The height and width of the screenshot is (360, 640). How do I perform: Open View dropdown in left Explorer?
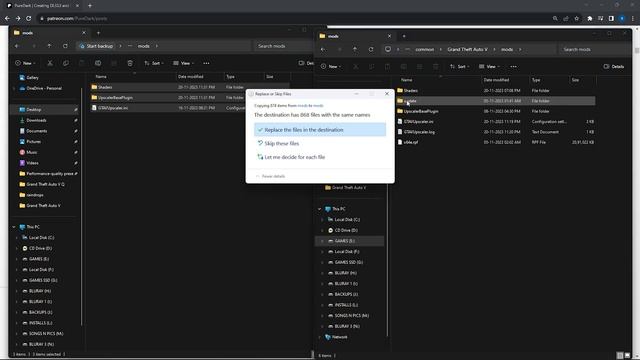(x=183, y=63)
